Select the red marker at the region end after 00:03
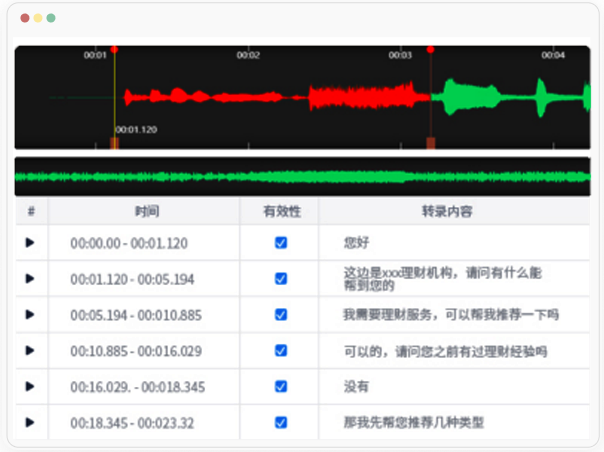This screenshot has width=604, height=452. (430, 49)
